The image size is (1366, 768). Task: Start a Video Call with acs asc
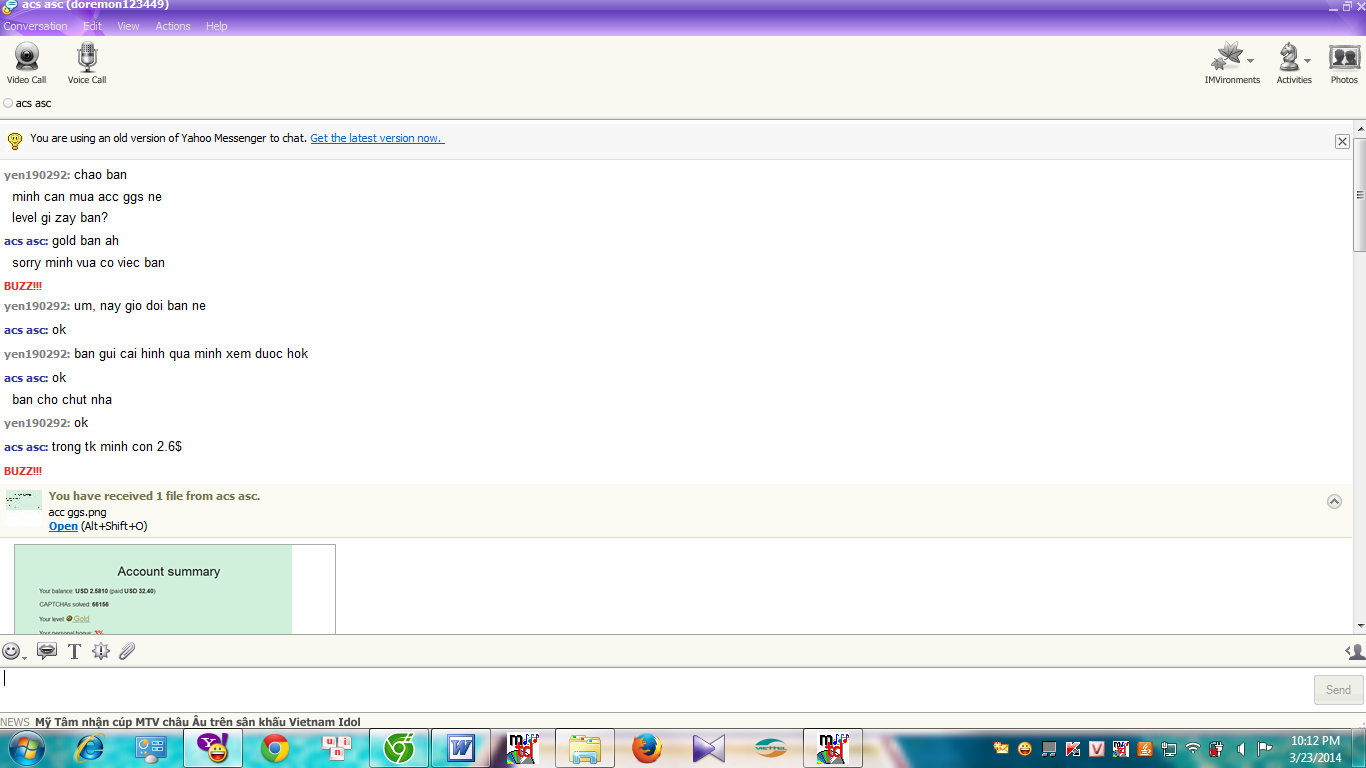pyautogui.click(x=27, y=63)
